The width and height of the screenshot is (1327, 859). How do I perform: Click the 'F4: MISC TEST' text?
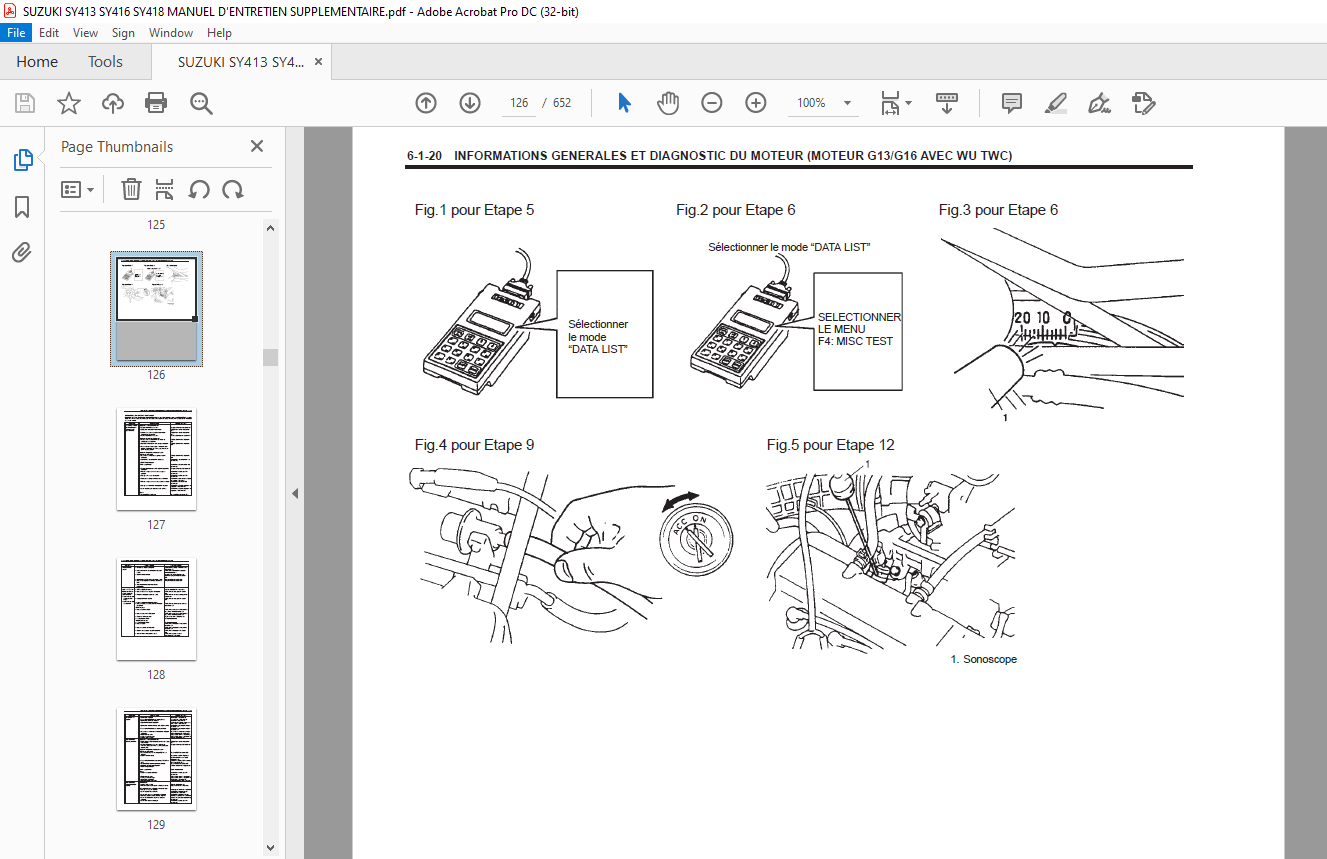[855, 341]
